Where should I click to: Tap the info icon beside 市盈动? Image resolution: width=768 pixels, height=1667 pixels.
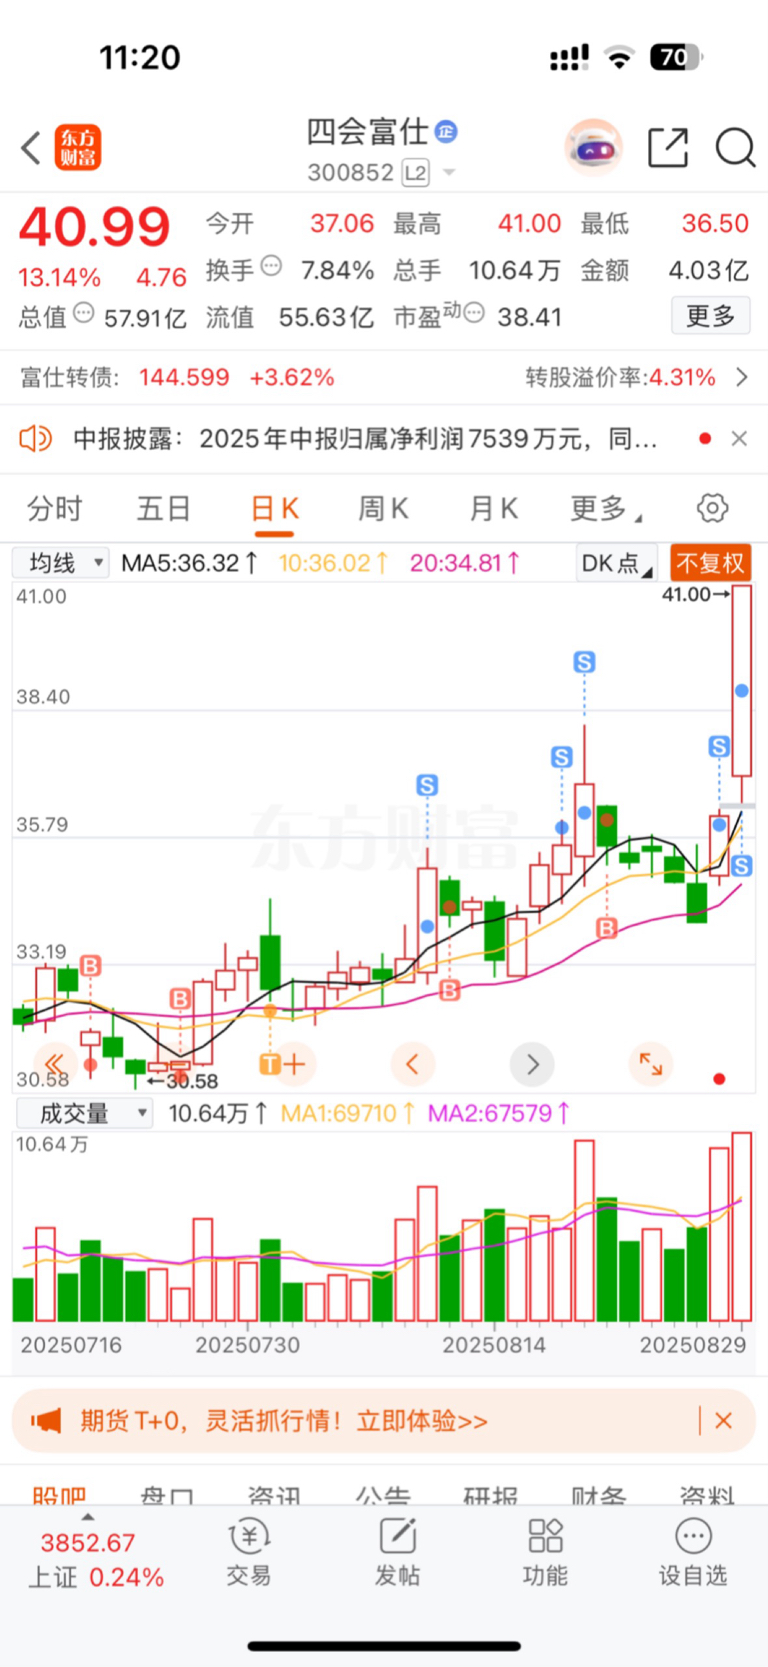tap(474, 313)
